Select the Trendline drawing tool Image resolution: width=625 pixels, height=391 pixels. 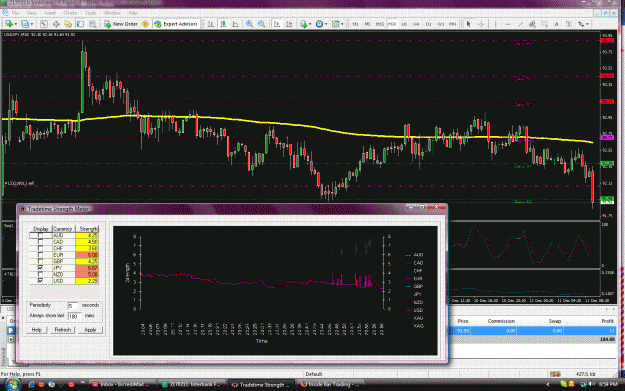click(x=520, y=24)
